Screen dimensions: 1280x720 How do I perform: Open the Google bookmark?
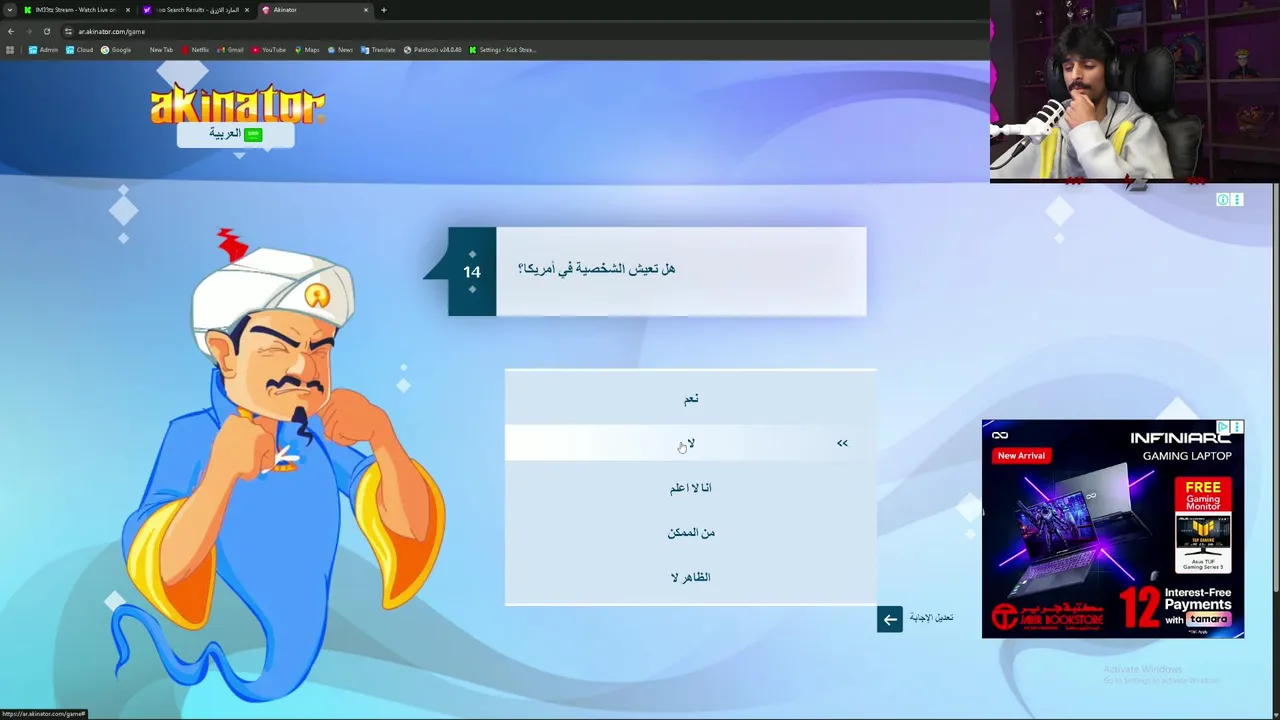tap(116, 50)
